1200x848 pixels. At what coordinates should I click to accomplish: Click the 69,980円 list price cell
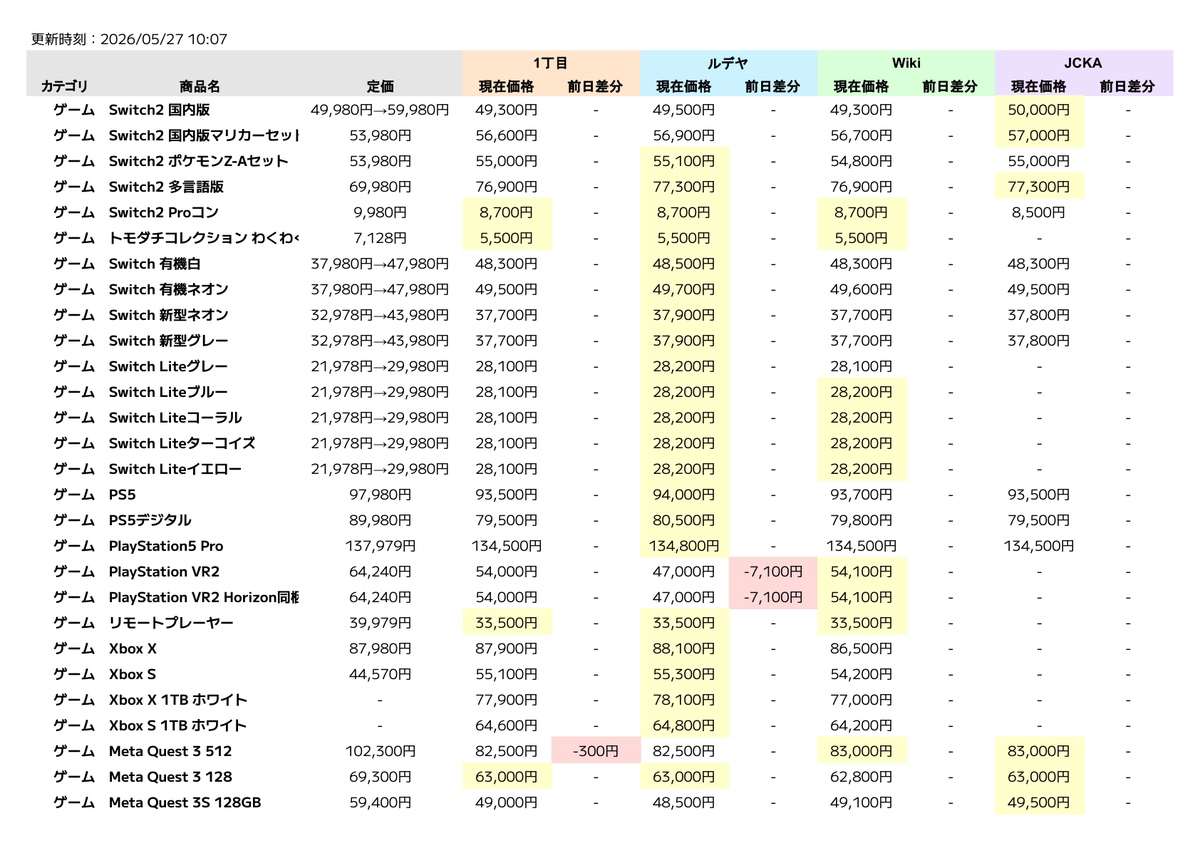pos(380,187)
